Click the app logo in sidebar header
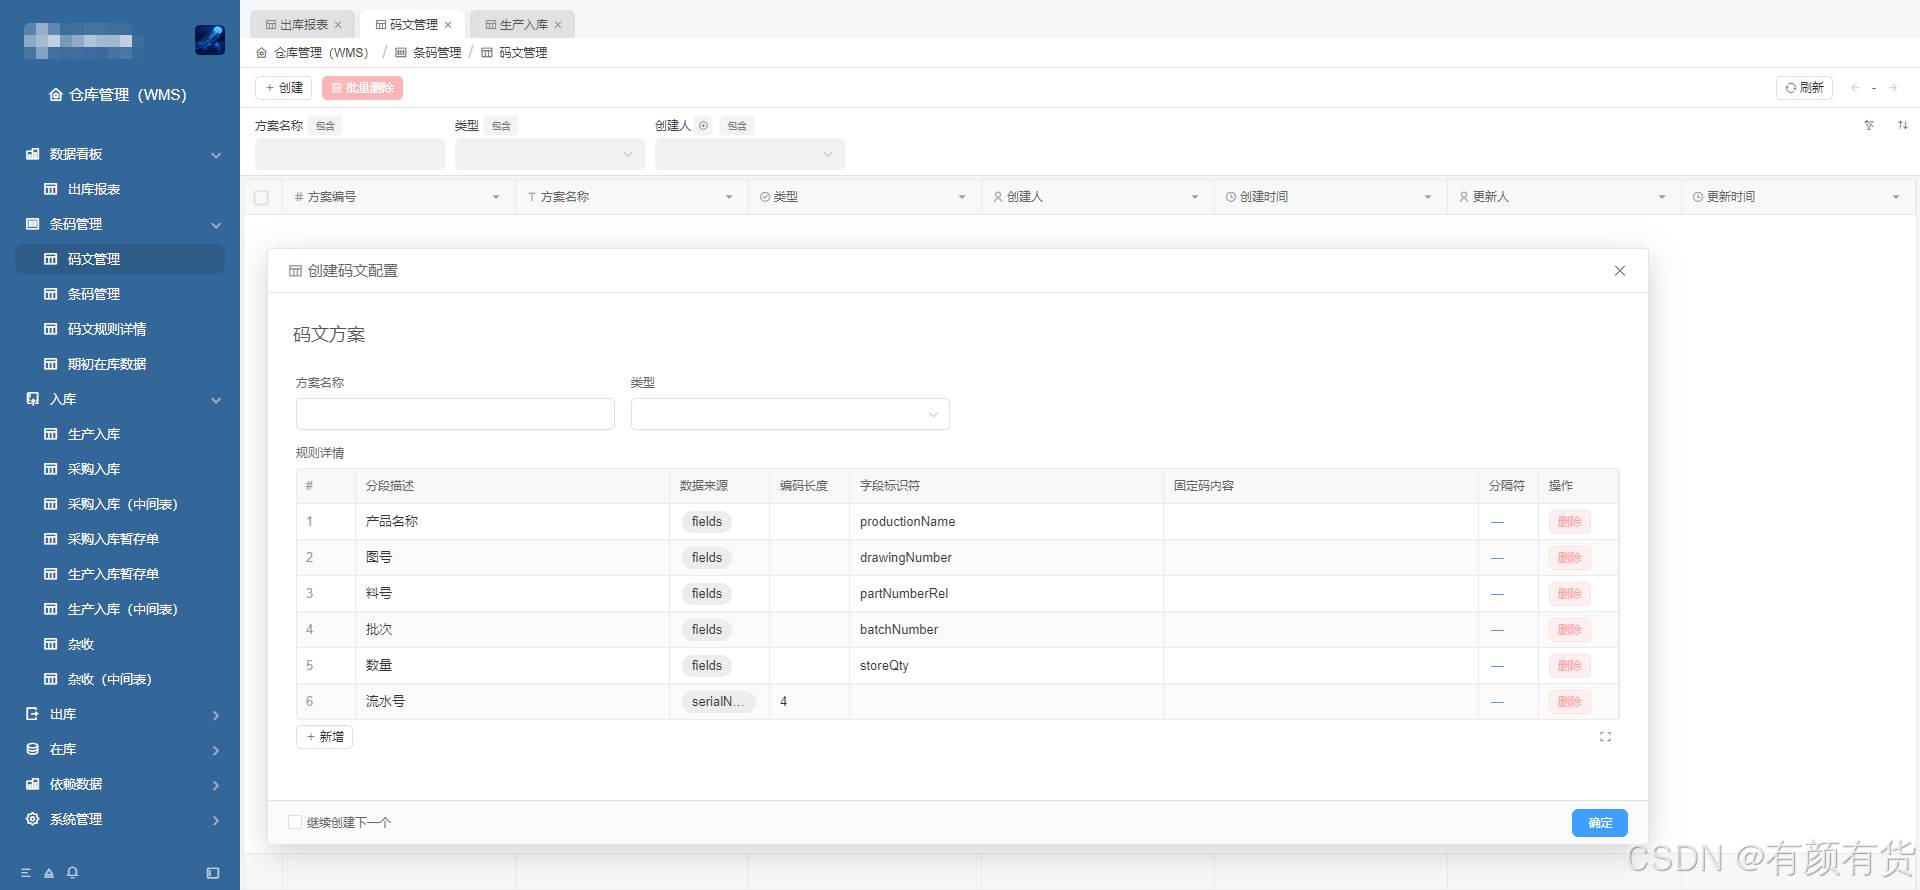1920x890 pixels. click(x=209, y=40)
